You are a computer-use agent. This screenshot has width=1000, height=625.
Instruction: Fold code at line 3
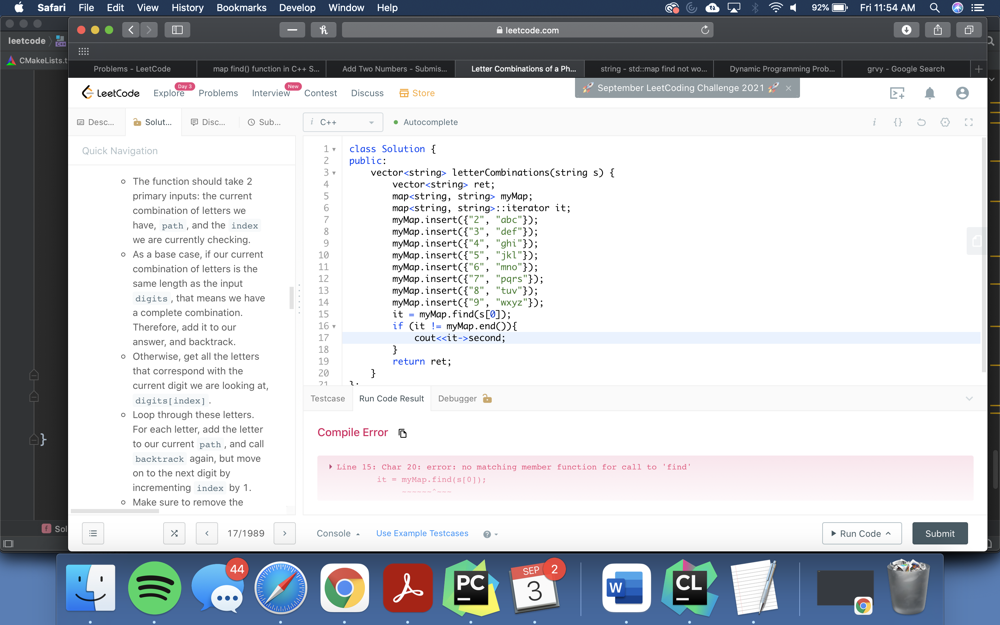[x=334, y=173]
